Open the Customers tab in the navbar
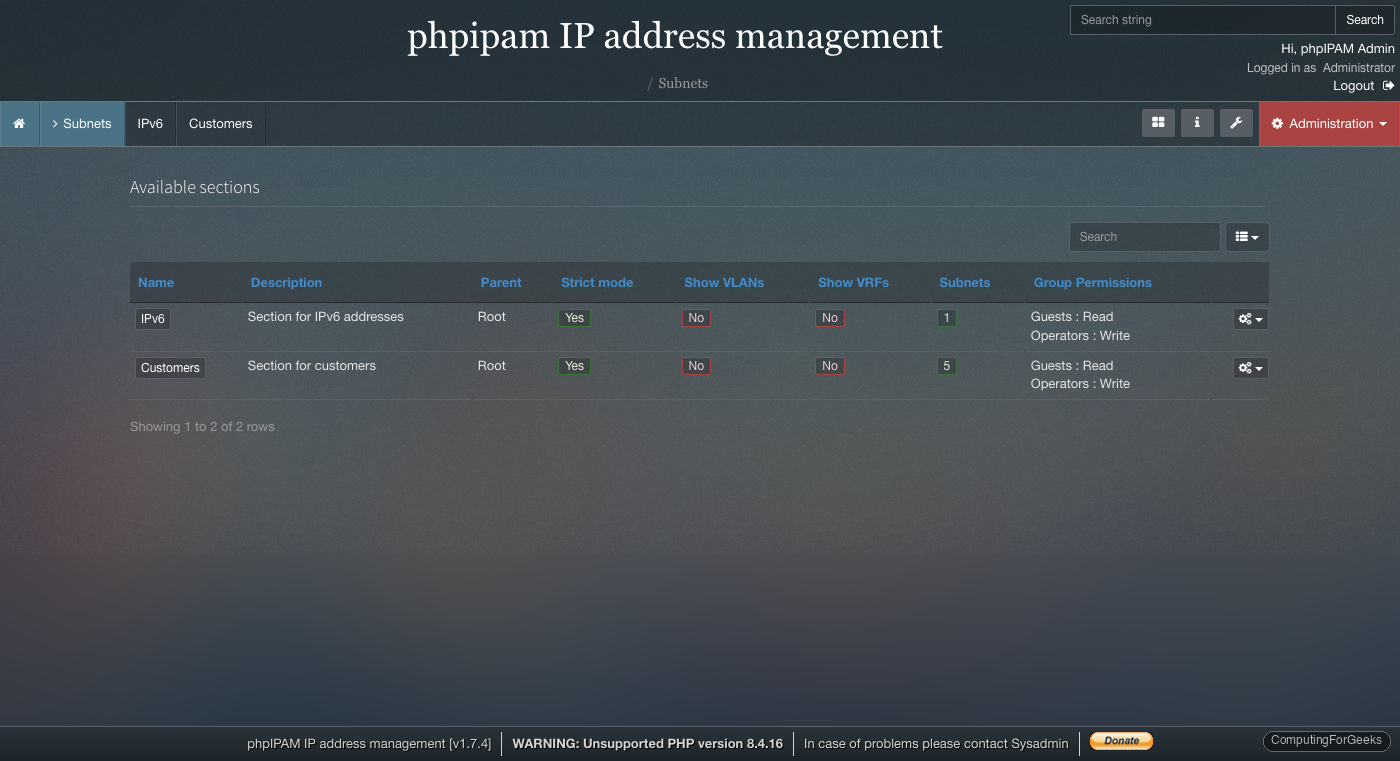Viewport: 1400px width, 761px height. (220, 123)
